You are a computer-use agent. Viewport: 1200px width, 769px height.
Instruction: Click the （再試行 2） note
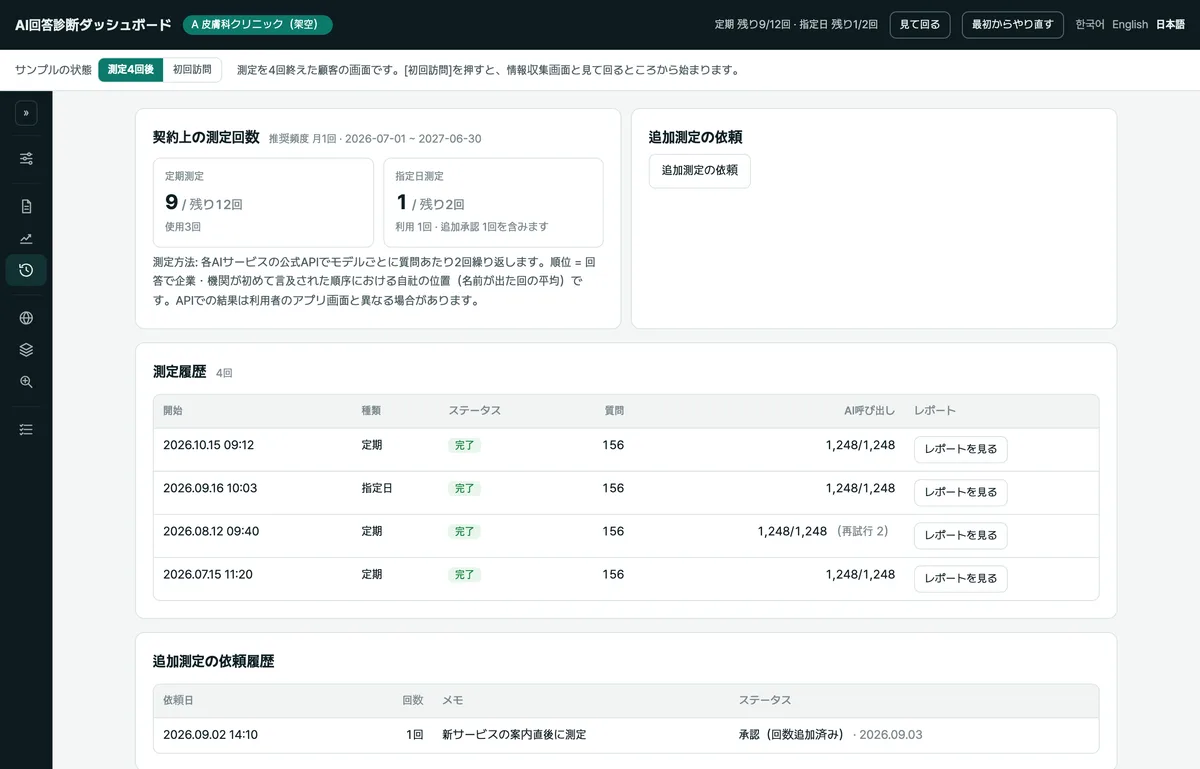click(863, 532)
